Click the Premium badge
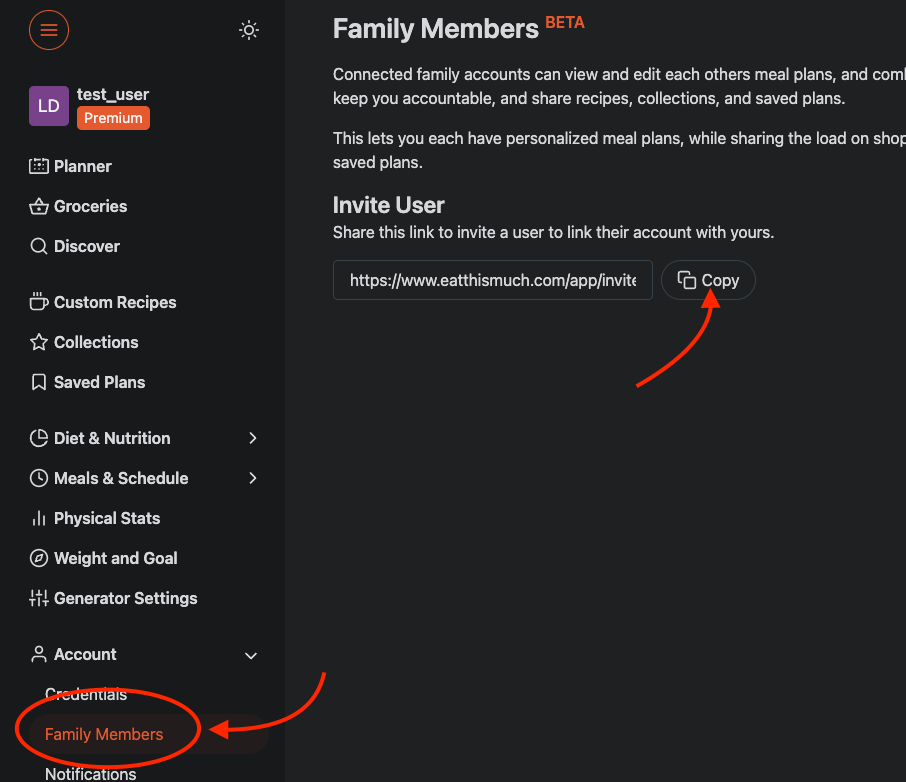Viewport: 906px width, 782px height. [x=113, y=118]
